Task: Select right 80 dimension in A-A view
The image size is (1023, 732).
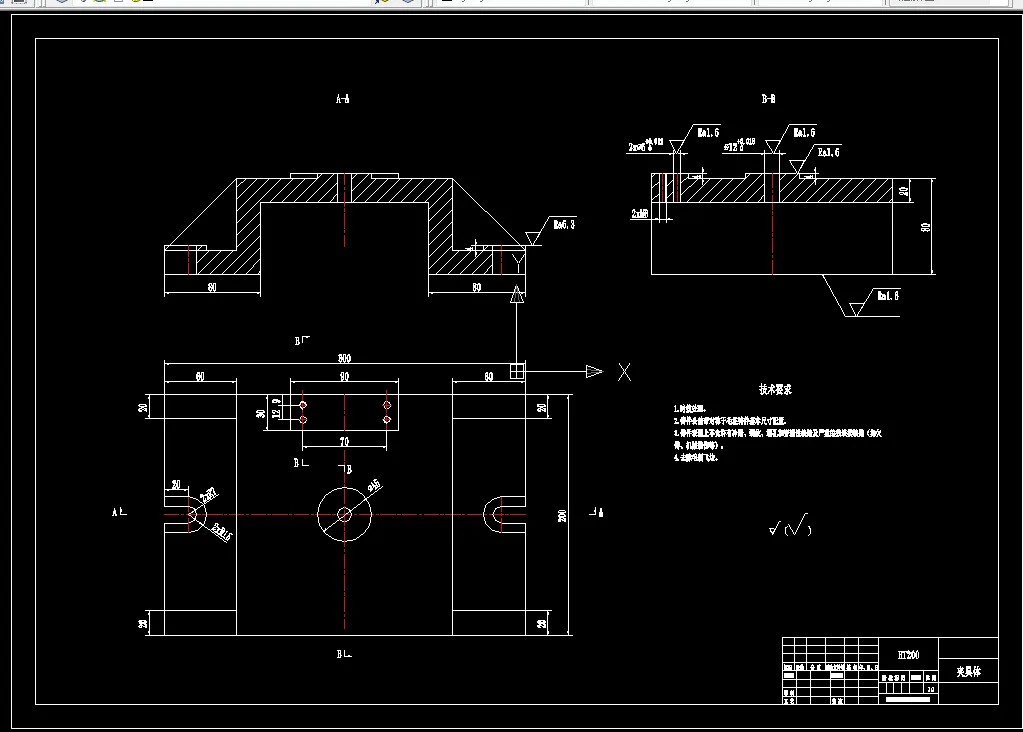Action: [x=477, y=287]
